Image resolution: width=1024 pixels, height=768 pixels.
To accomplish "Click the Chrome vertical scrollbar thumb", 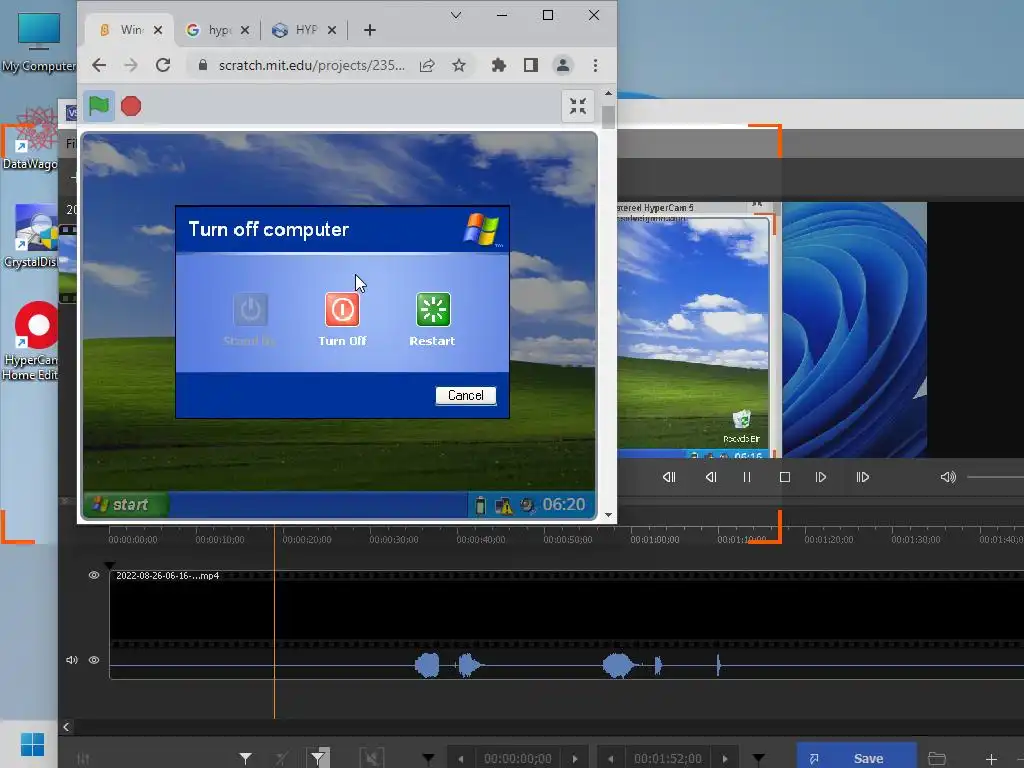I will (609, 117).
